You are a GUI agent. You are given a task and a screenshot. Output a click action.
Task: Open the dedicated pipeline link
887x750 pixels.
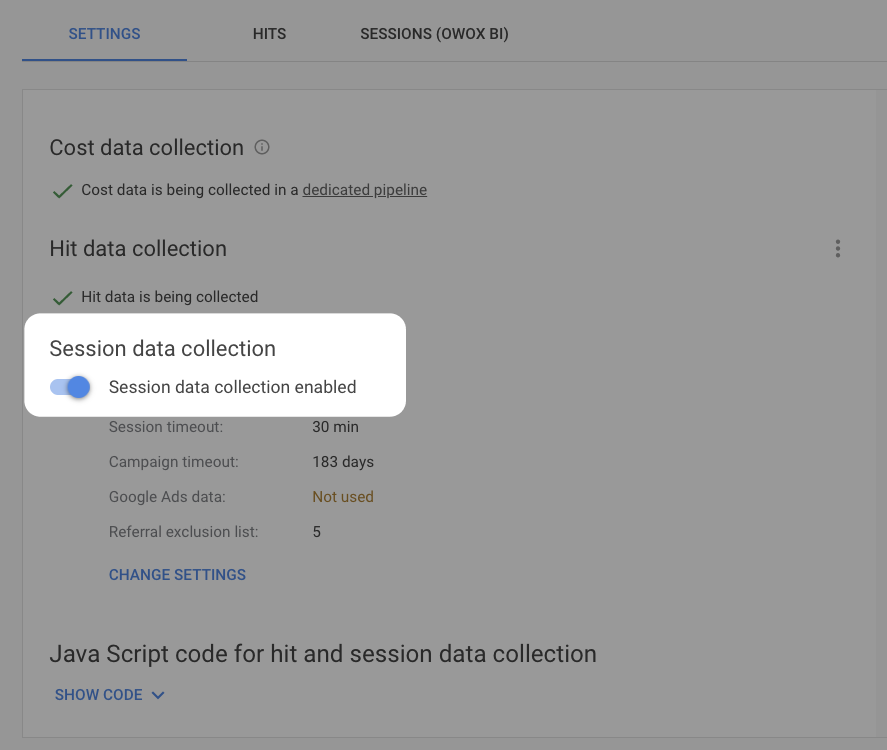pos(364,189)
